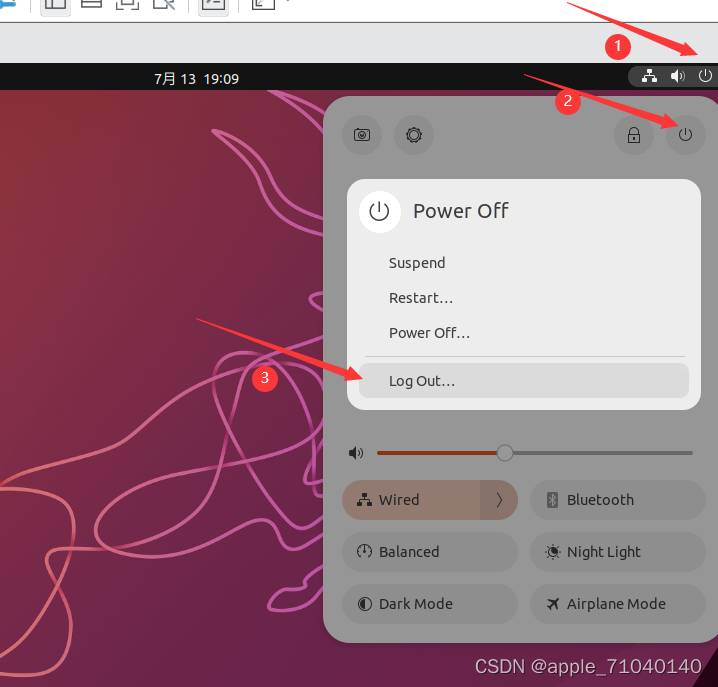Screen dimensions: 718x687
Task: Toggle Bluetooth on
Action: pos(618,500)
